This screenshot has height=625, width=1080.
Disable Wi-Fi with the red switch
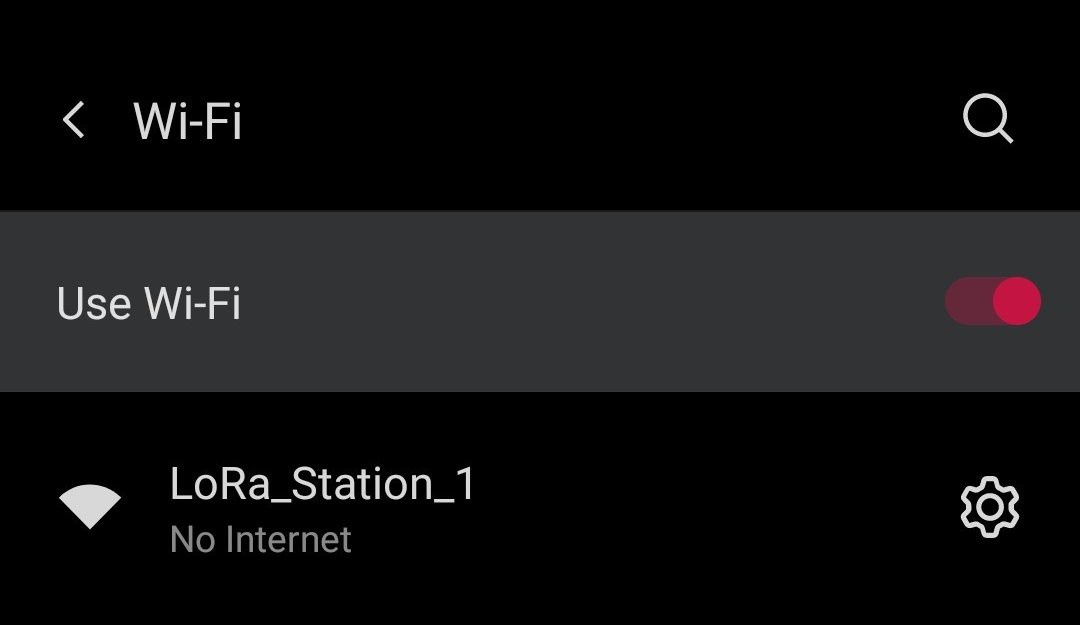pos(993,301)
